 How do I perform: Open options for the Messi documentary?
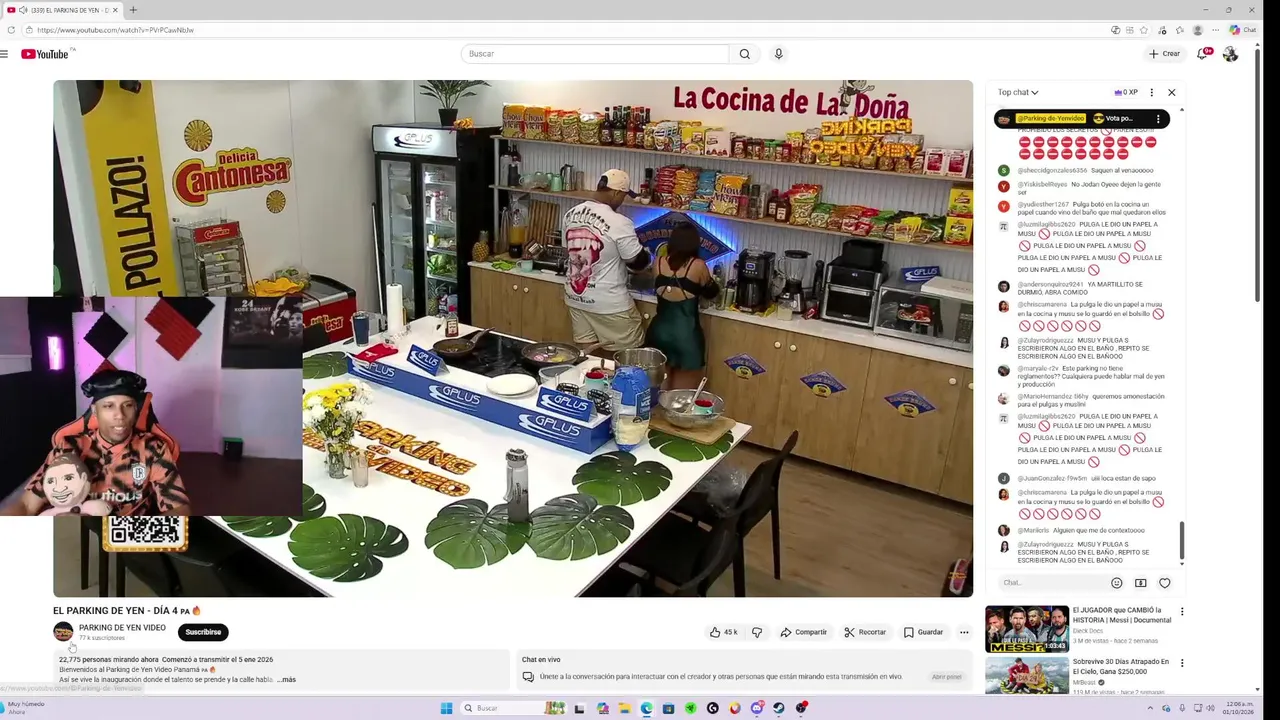point(1182,611)
